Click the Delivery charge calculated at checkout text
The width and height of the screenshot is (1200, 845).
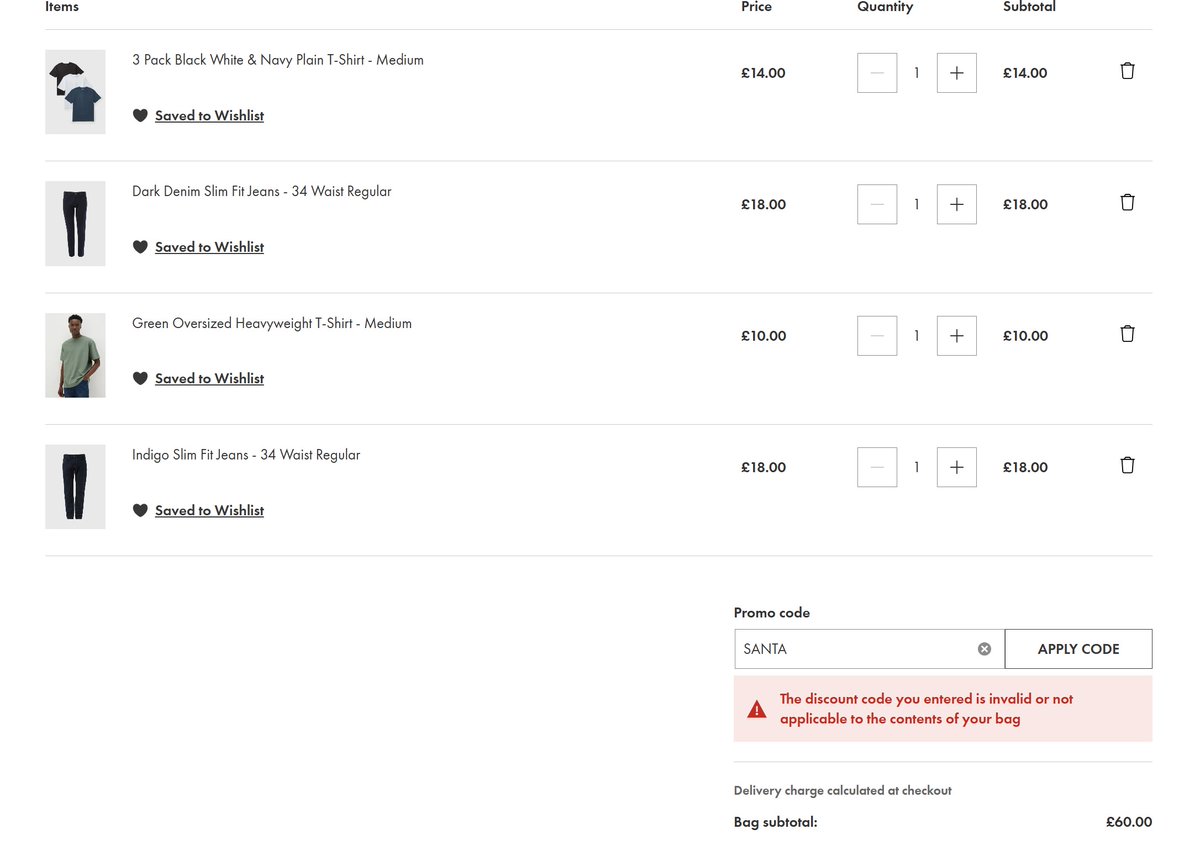coord(843,790)
